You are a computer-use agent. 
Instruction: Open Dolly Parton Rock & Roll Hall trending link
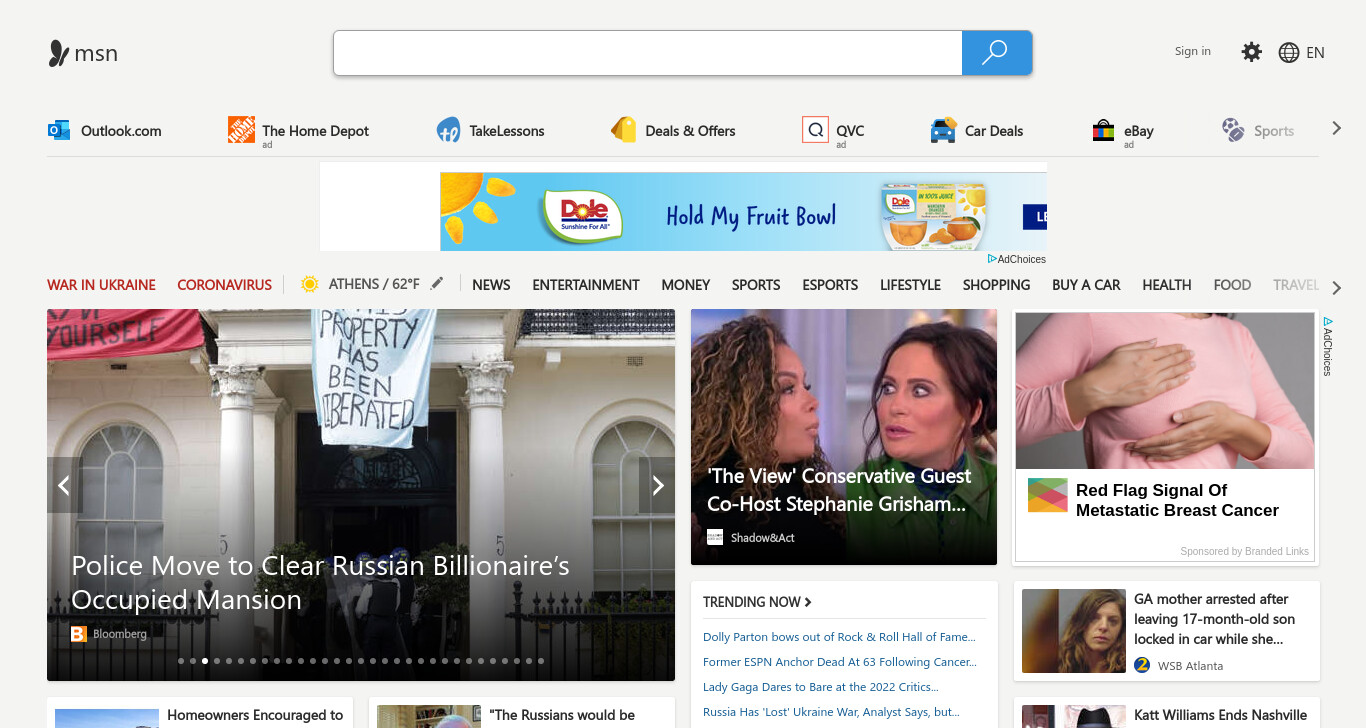tap(839, 637)
